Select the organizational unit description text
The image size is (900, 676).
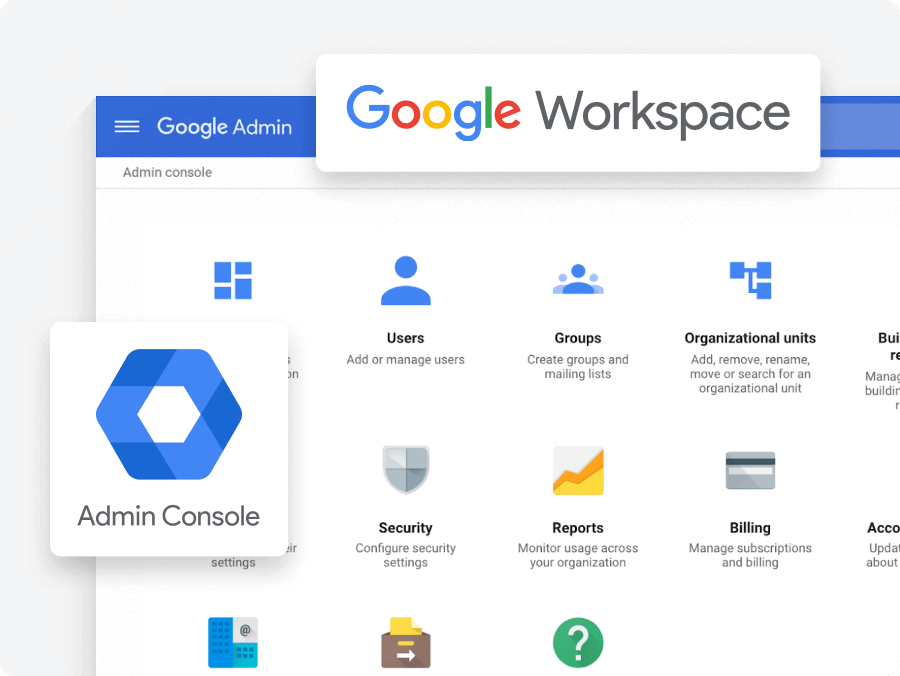pyautogui.click(x=750, y=374)
